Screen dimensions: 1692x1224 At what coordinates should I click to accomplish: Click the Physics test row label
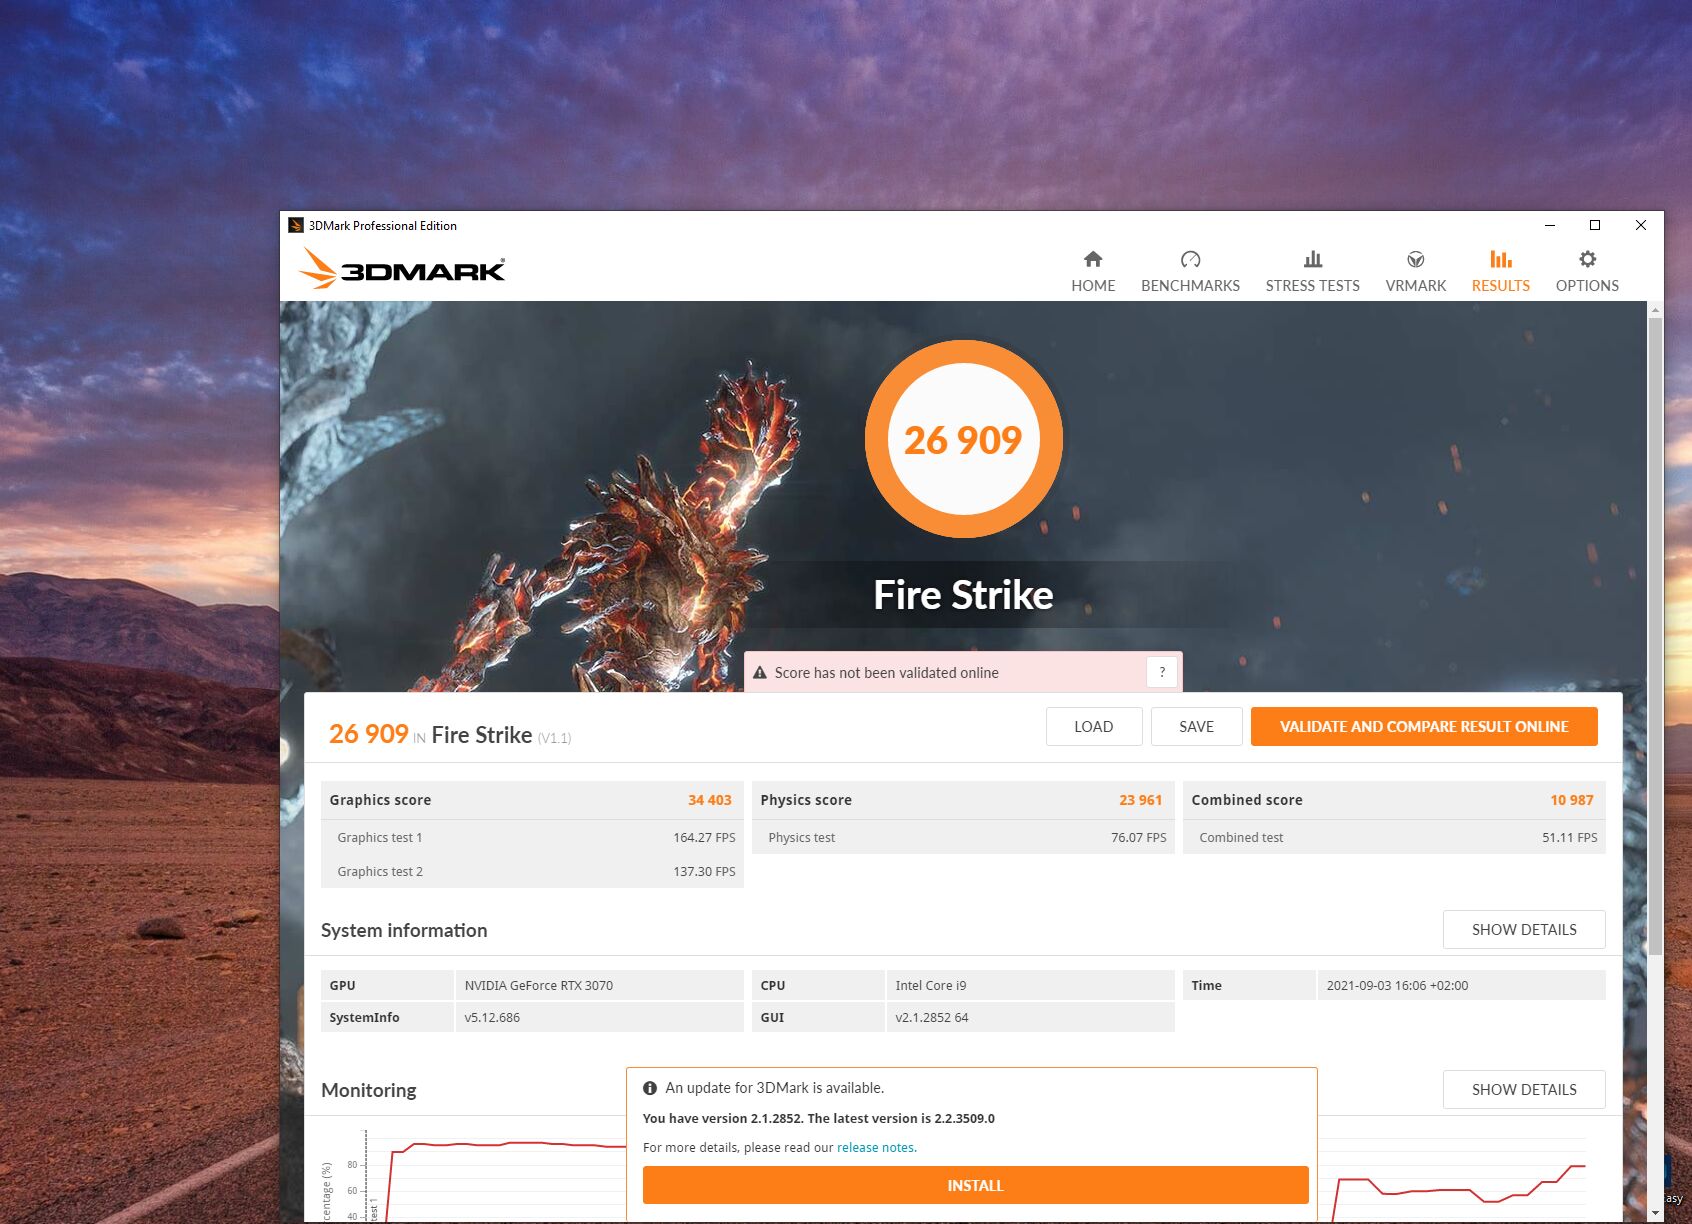tap(802, 838)
